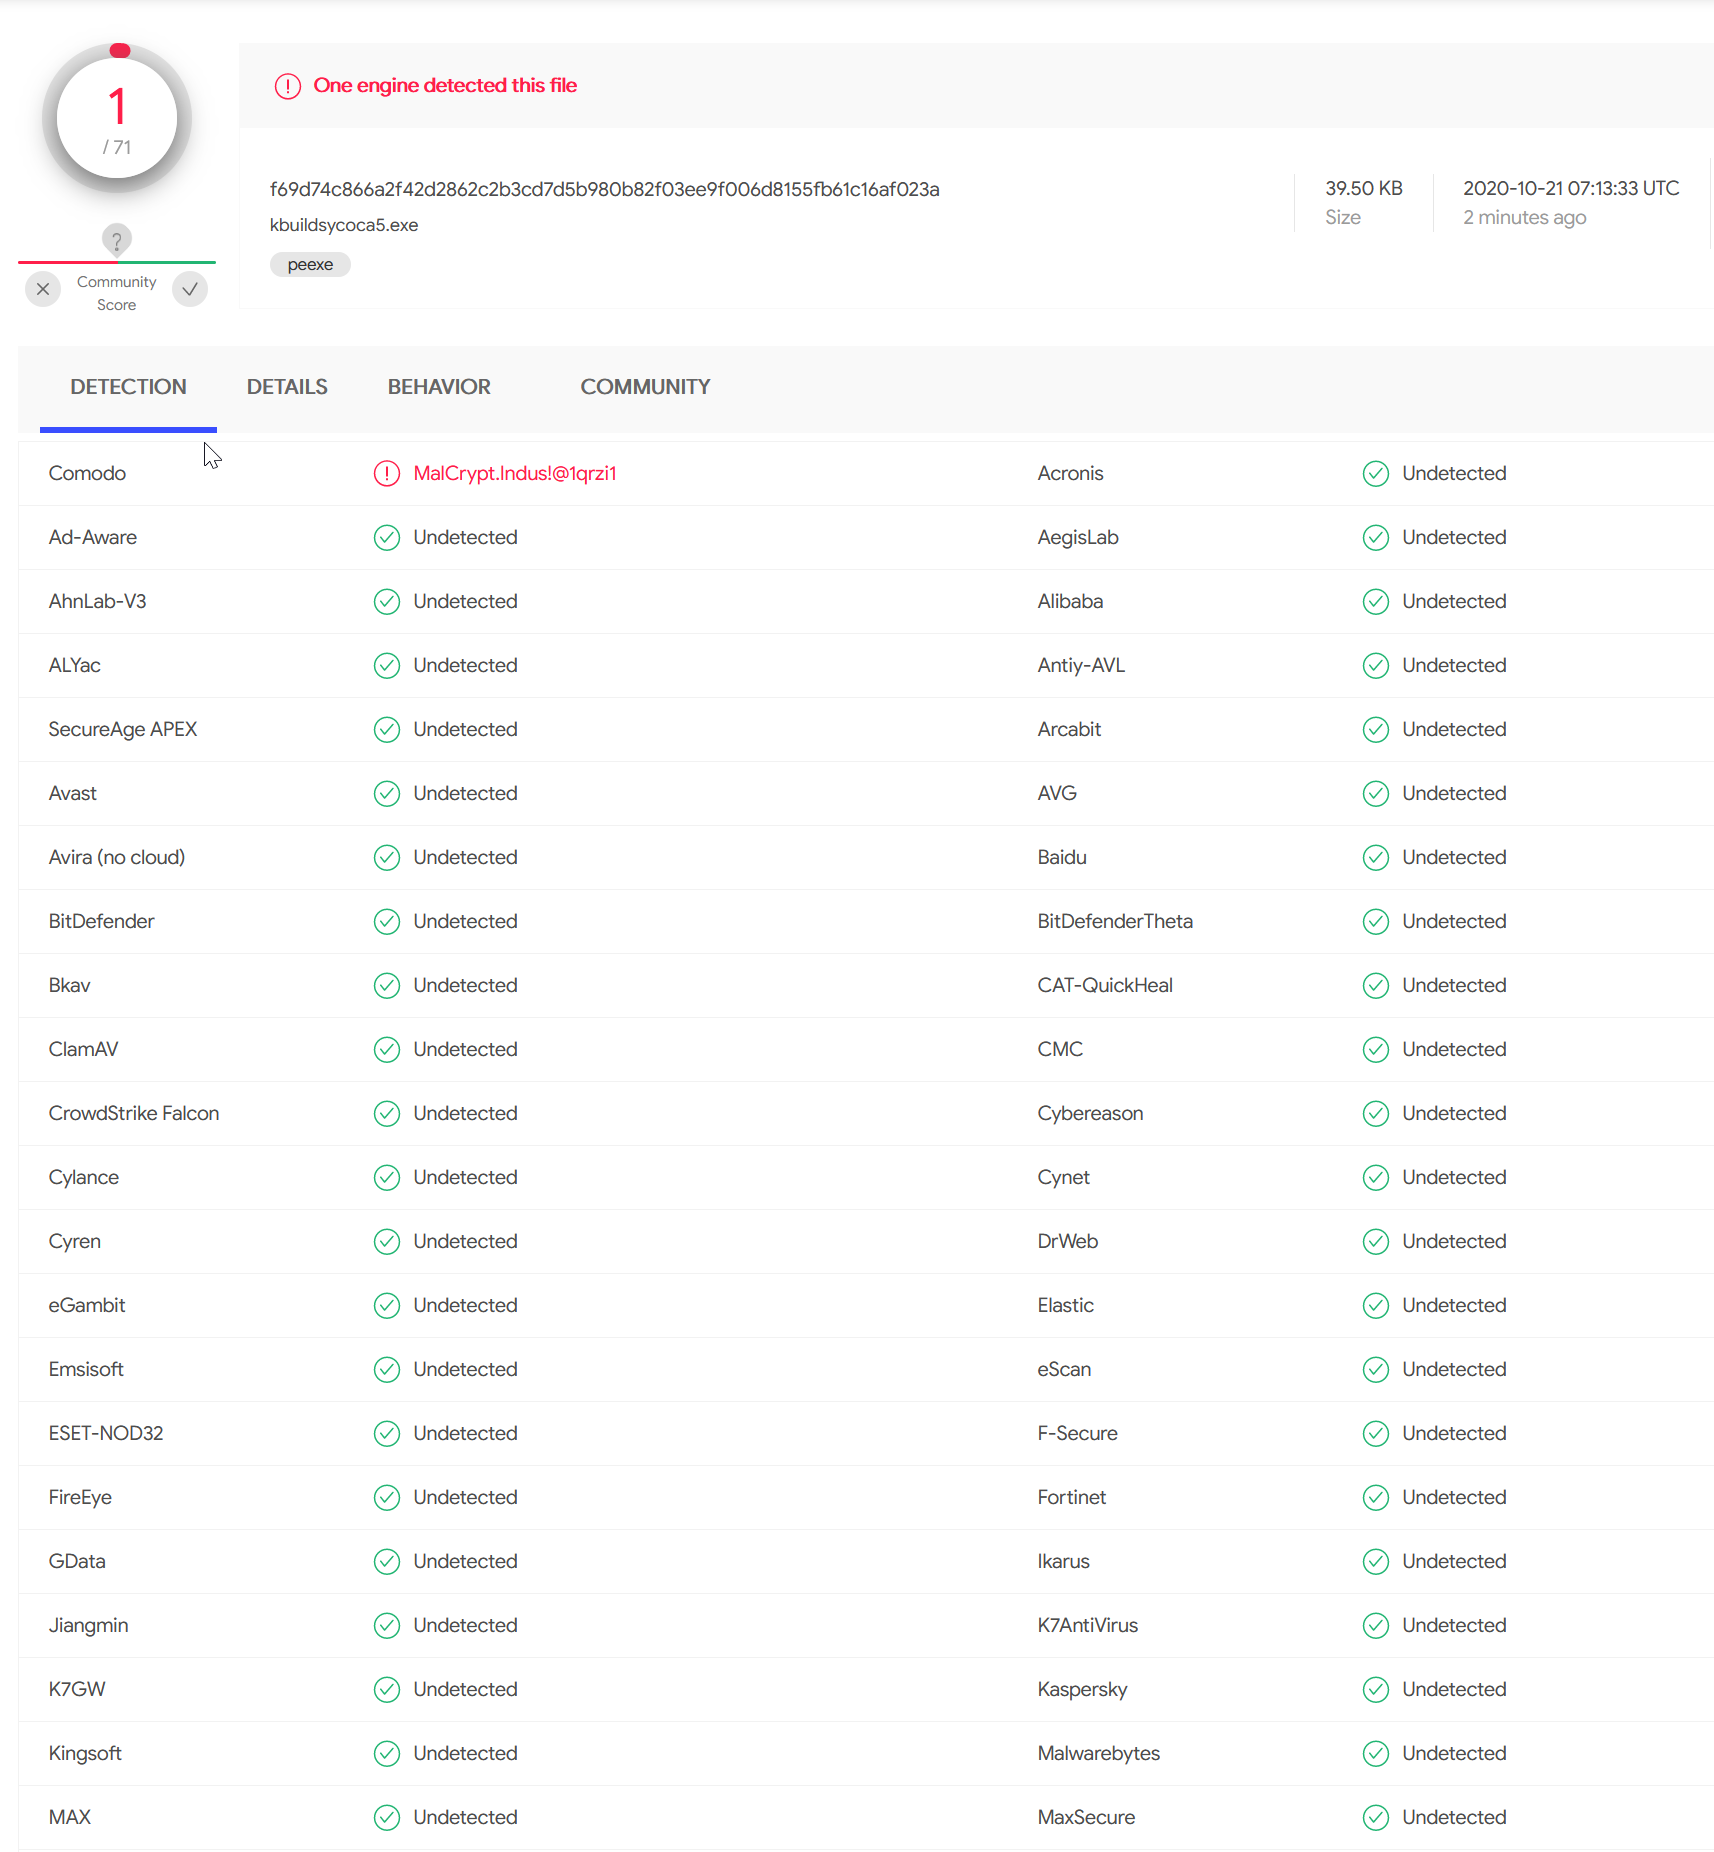
Task: Open the BEHAVIOR tab
Action: 439,387
